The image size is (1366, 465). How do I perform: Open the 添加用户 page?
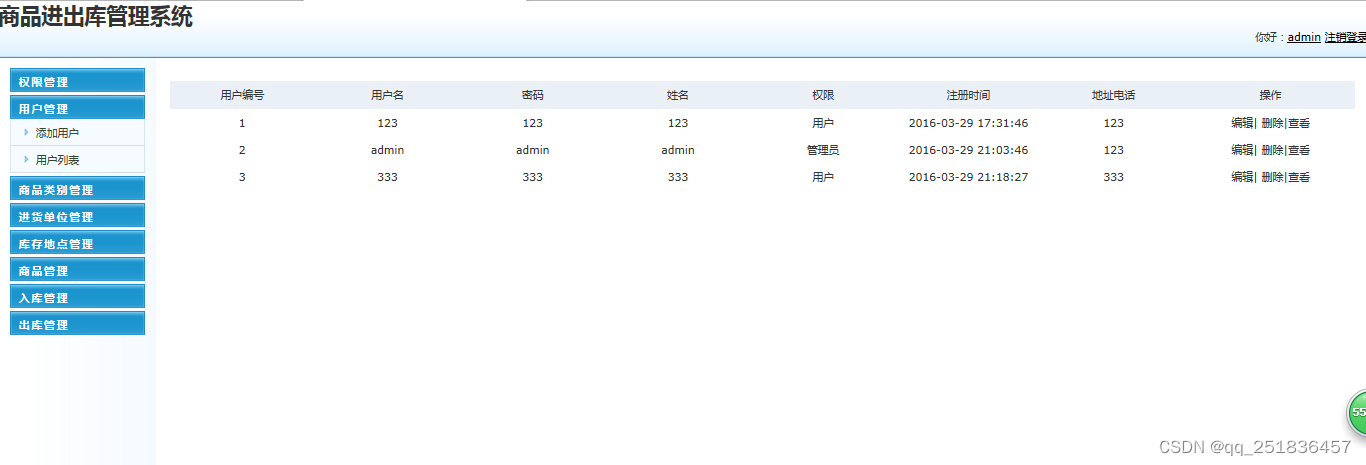(57, 133)
